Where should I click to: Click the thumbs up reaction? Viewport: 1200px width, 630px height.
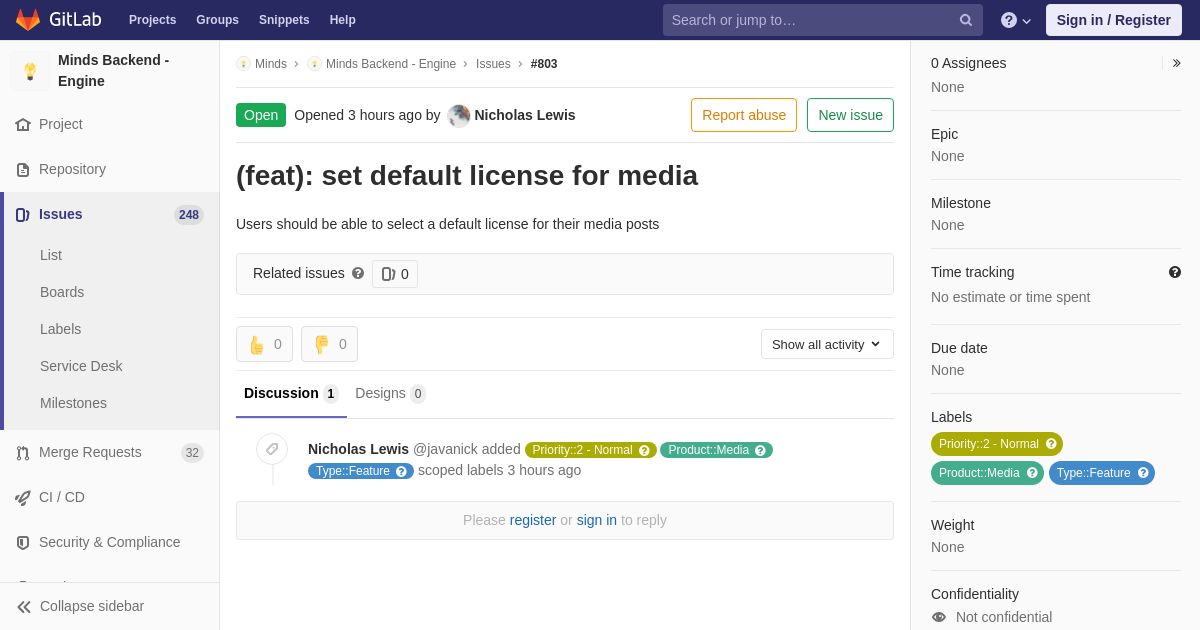point(264,344)
